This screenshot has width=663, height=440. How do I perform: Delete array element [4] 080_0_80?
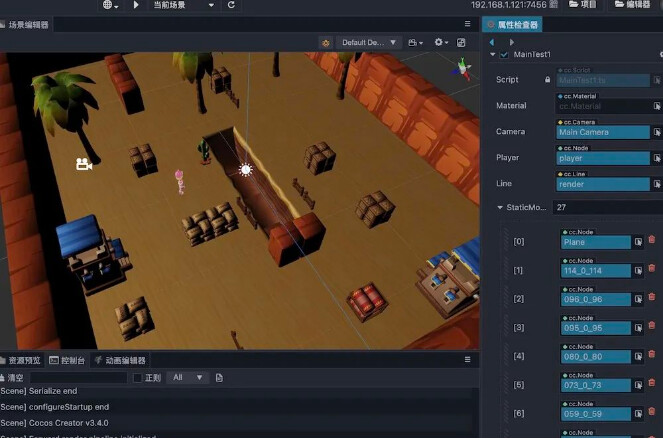(x=652, y=354)
